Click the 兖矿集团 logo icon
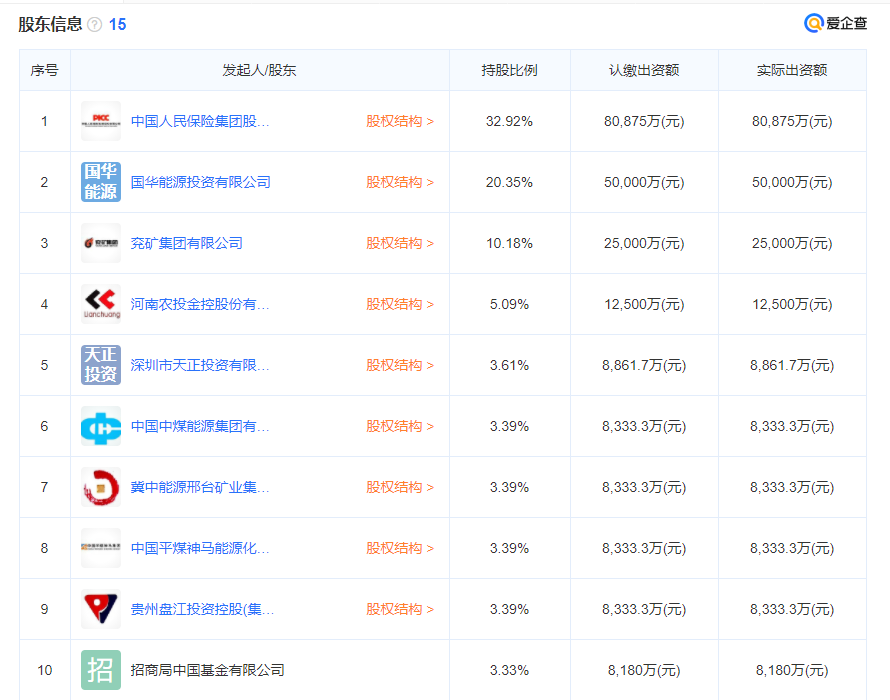890x700 pixels. tap(100, 243)
